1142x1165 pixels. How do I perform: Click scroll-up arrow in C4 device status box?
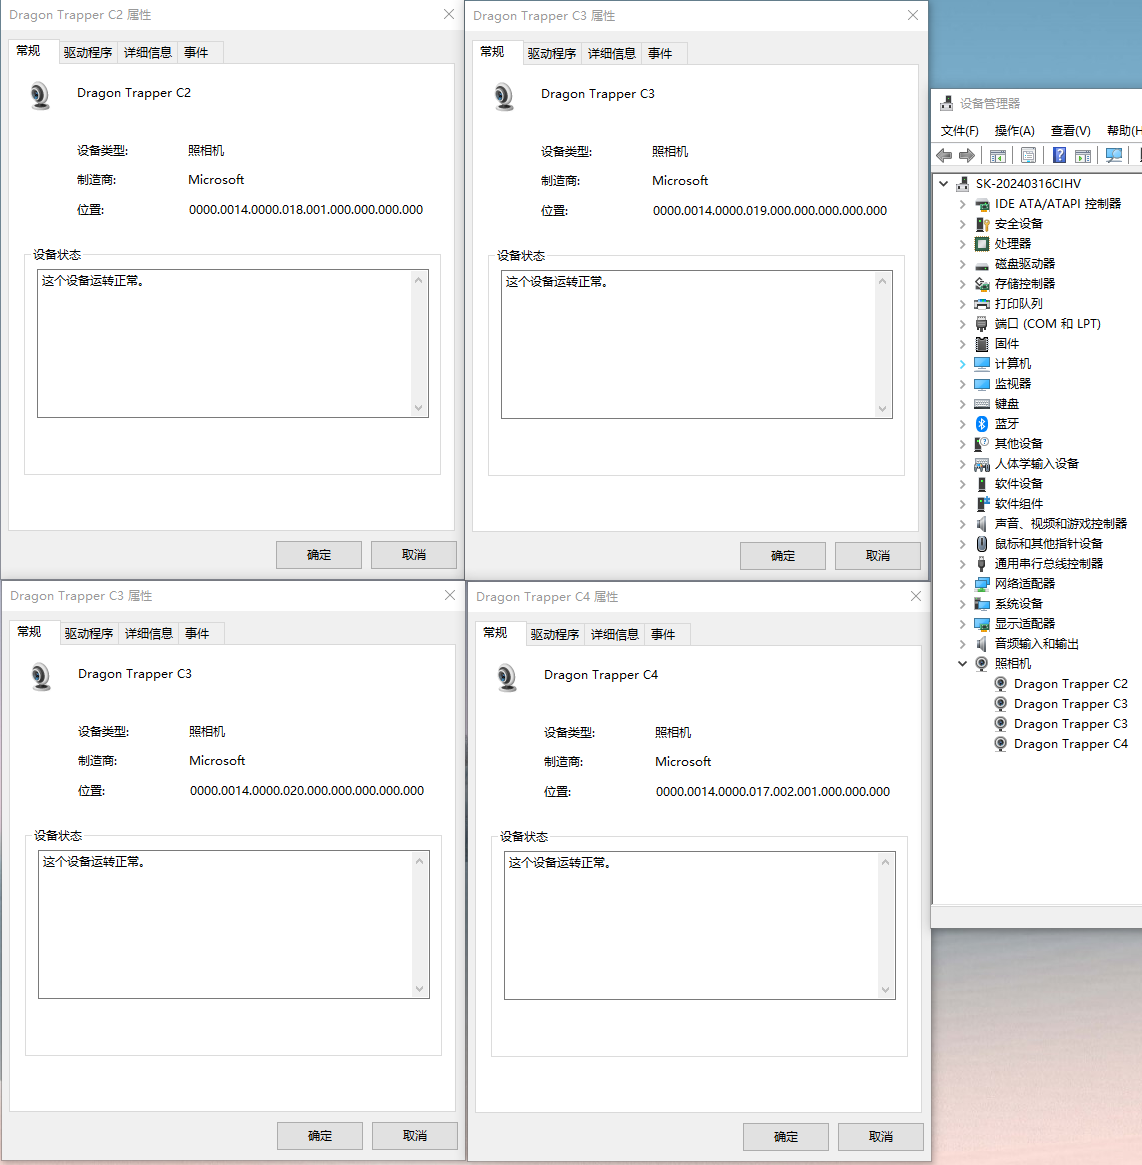coord(885,862)
